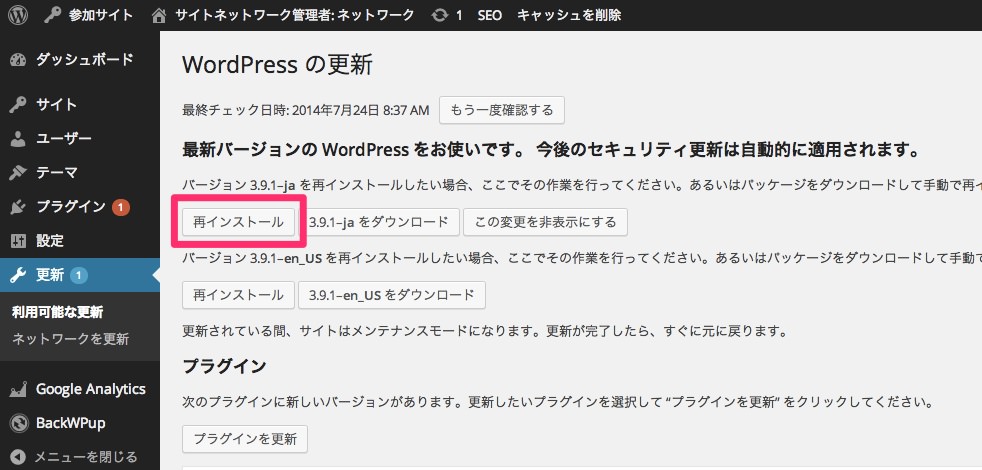Click the key icon next to サイト
This screenshot has height=470, width=982.
[18, 105]
